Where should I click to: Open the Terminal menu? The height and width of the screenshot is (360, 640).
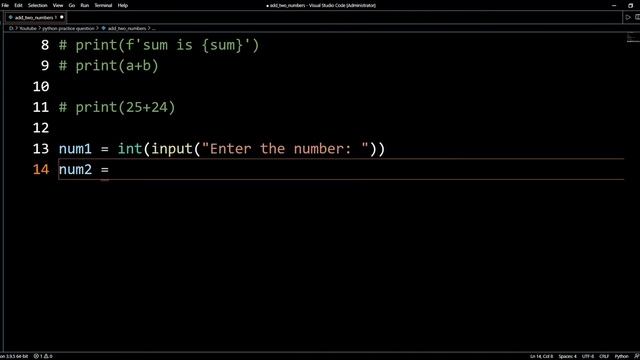103,5
